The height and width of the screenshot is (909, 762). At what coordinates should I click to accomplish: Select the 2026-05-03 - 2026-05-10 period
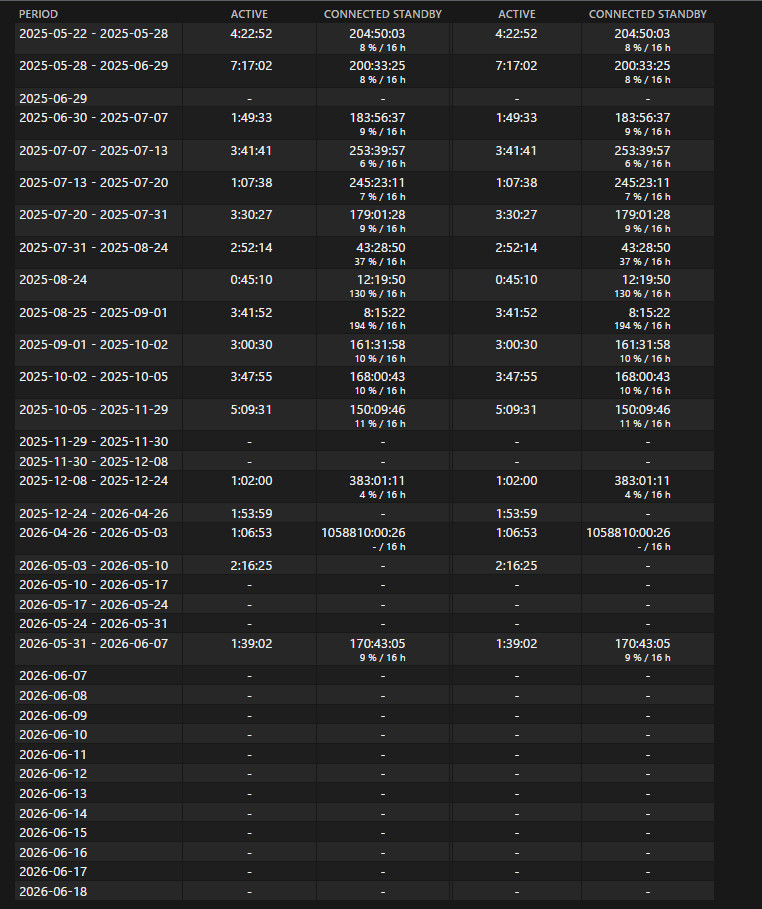coord(93,565)
